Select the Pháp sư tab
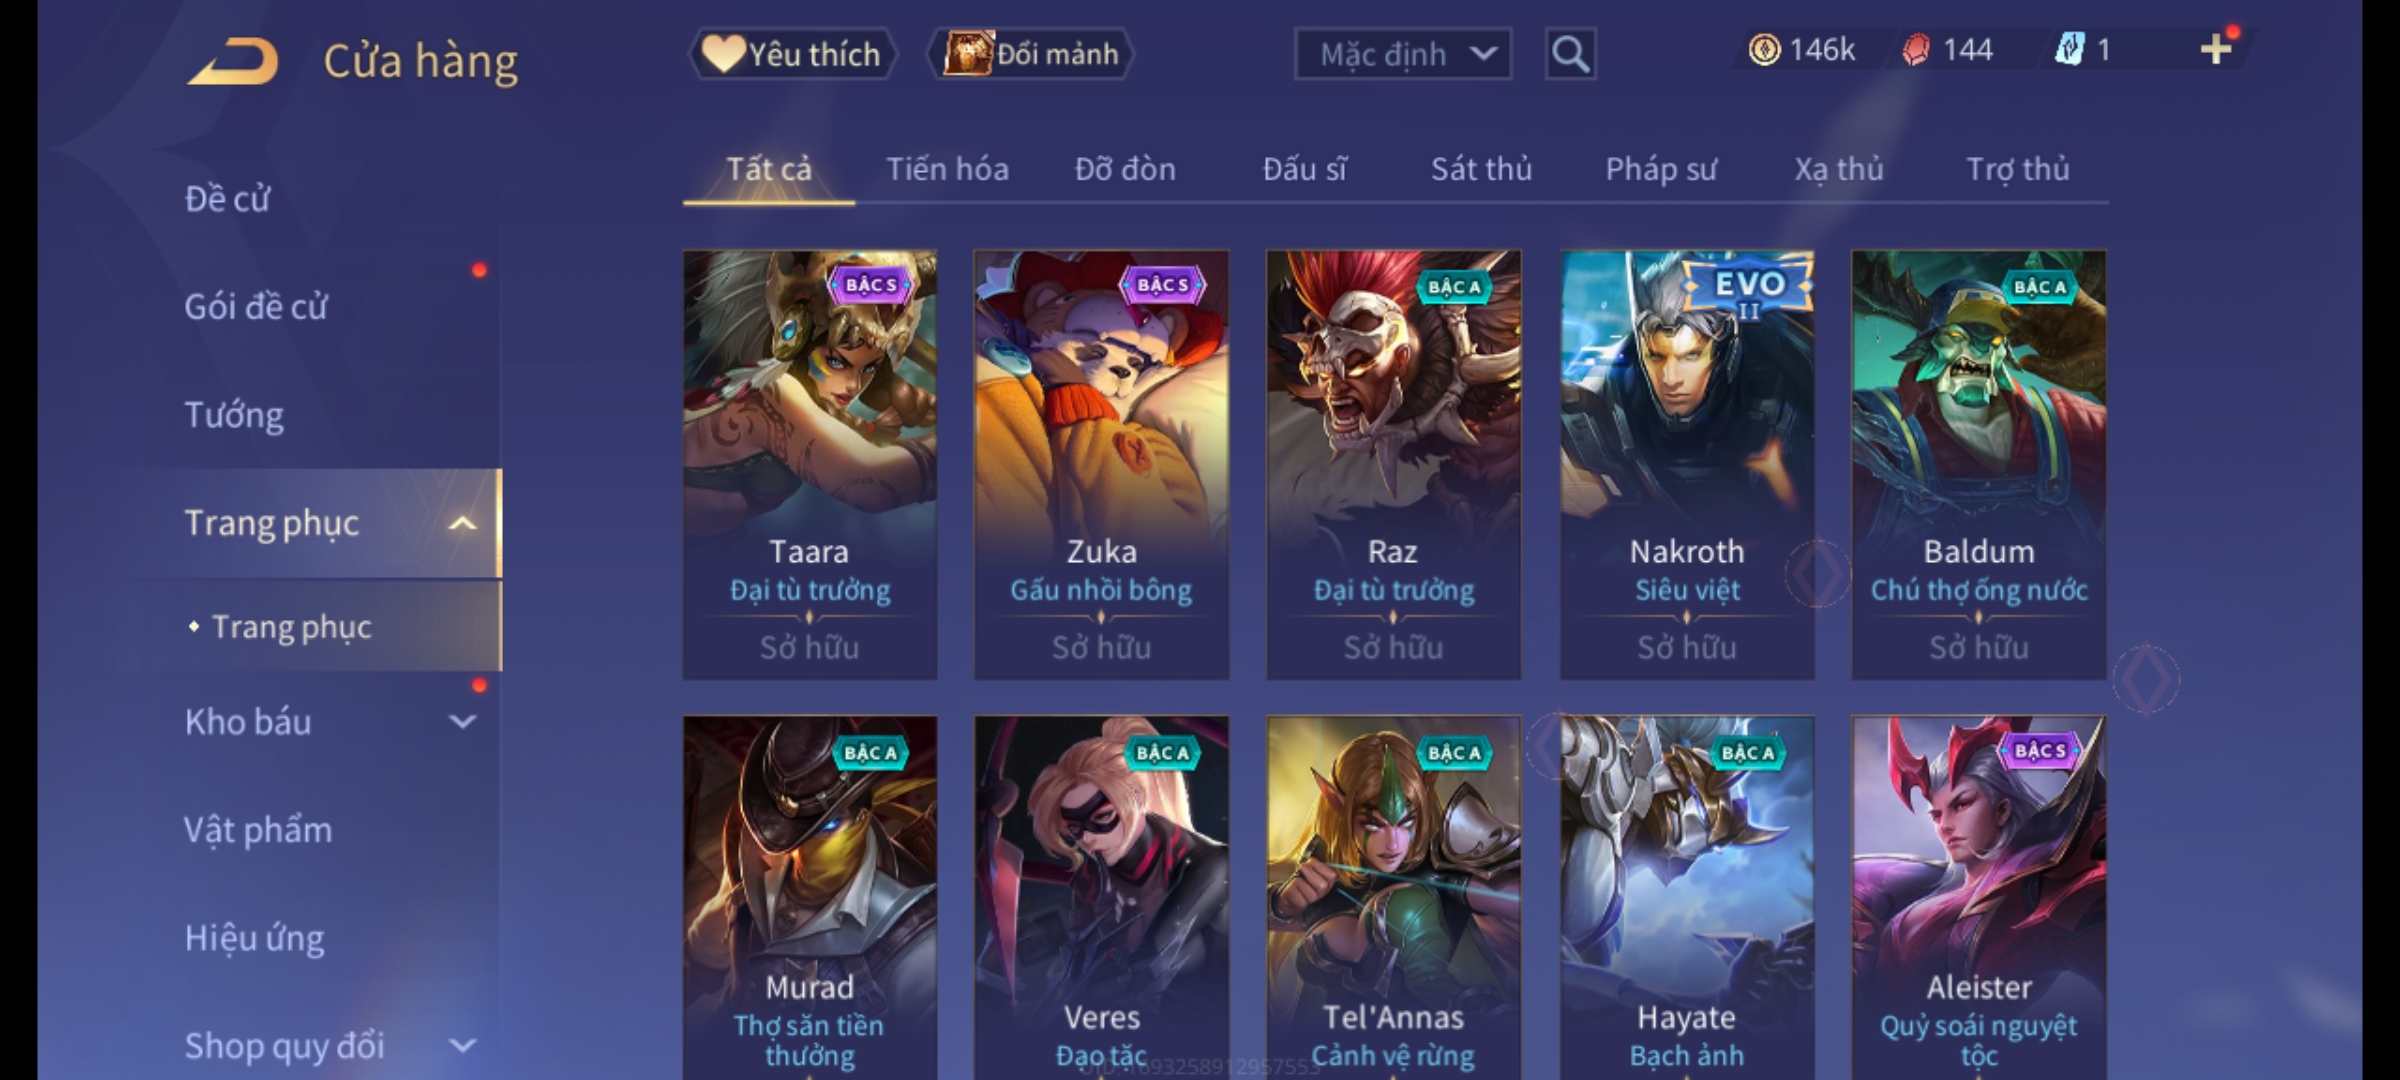The width and height of the screenshot is (2400, 1080). [1661, 169]
